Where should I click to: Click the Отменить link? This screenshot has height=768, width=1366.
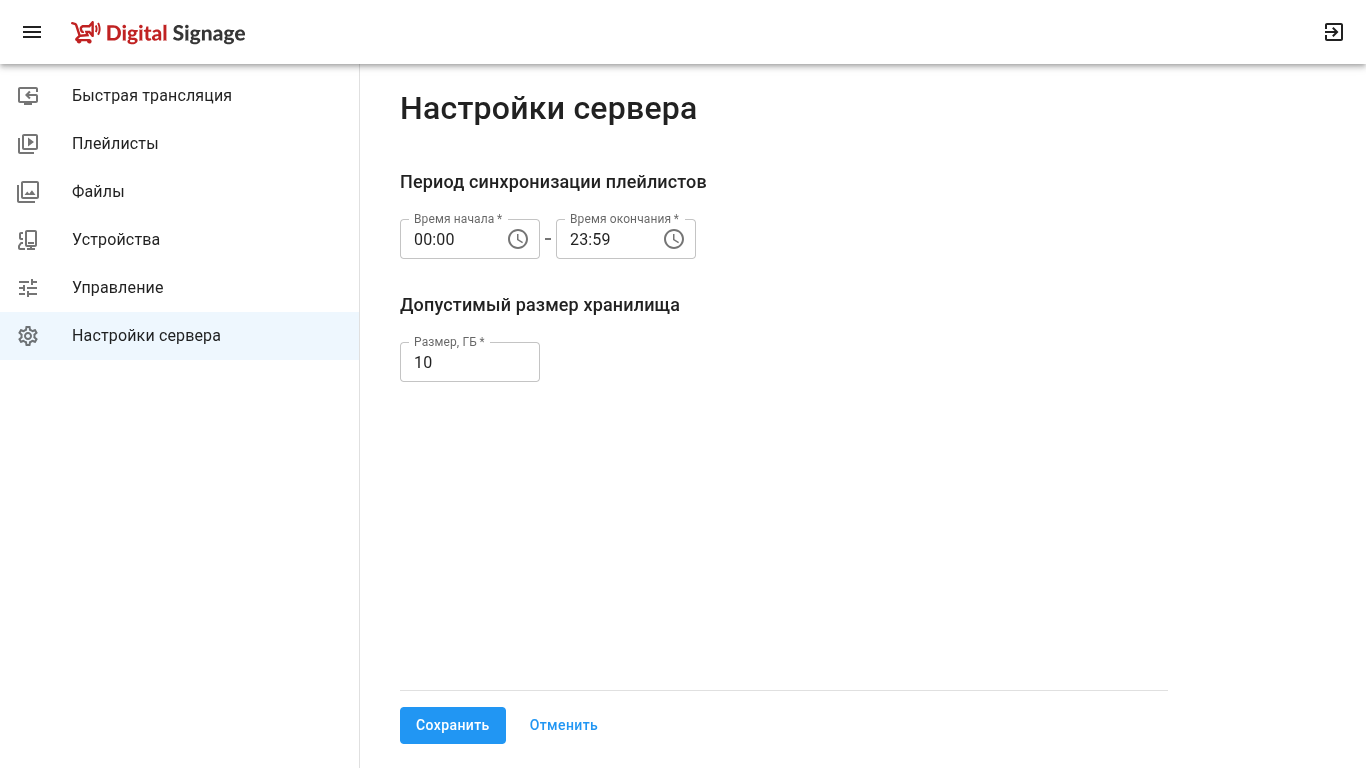pyautogui.click(x=563, y=725)
